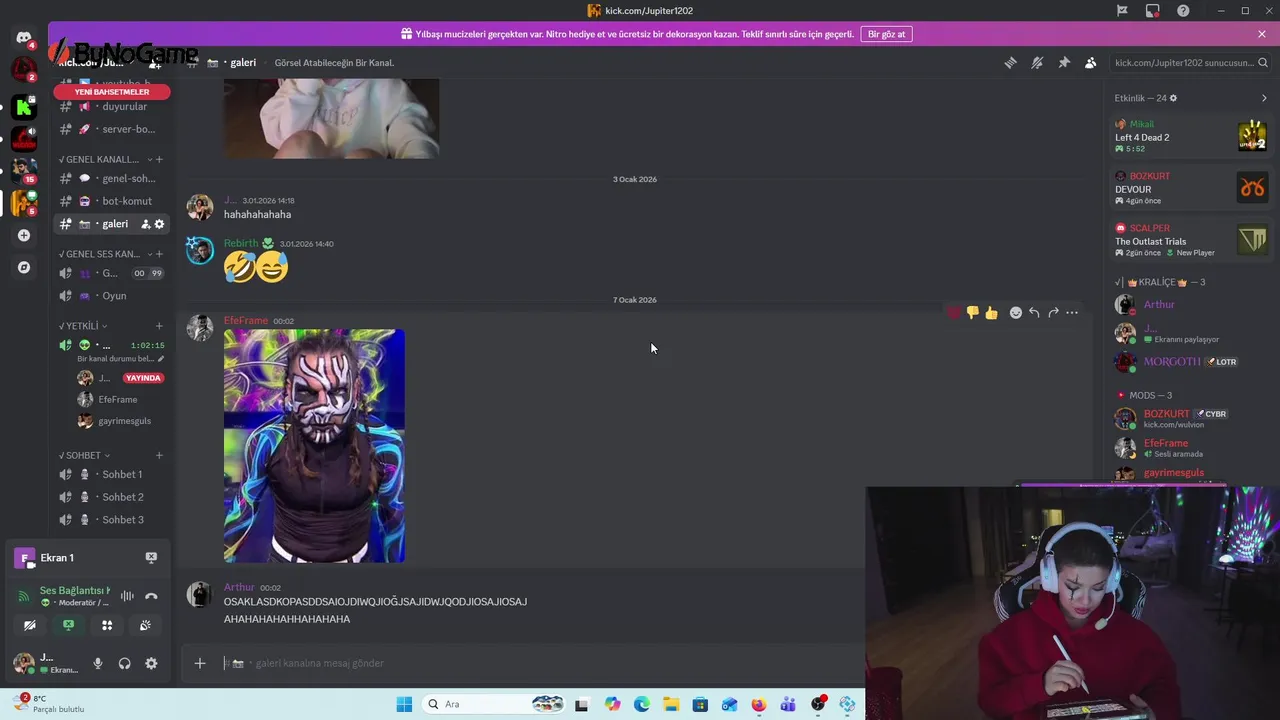Reply to EfeFrame's message
Viewport: 1280px width, 720px height.
1034,313
